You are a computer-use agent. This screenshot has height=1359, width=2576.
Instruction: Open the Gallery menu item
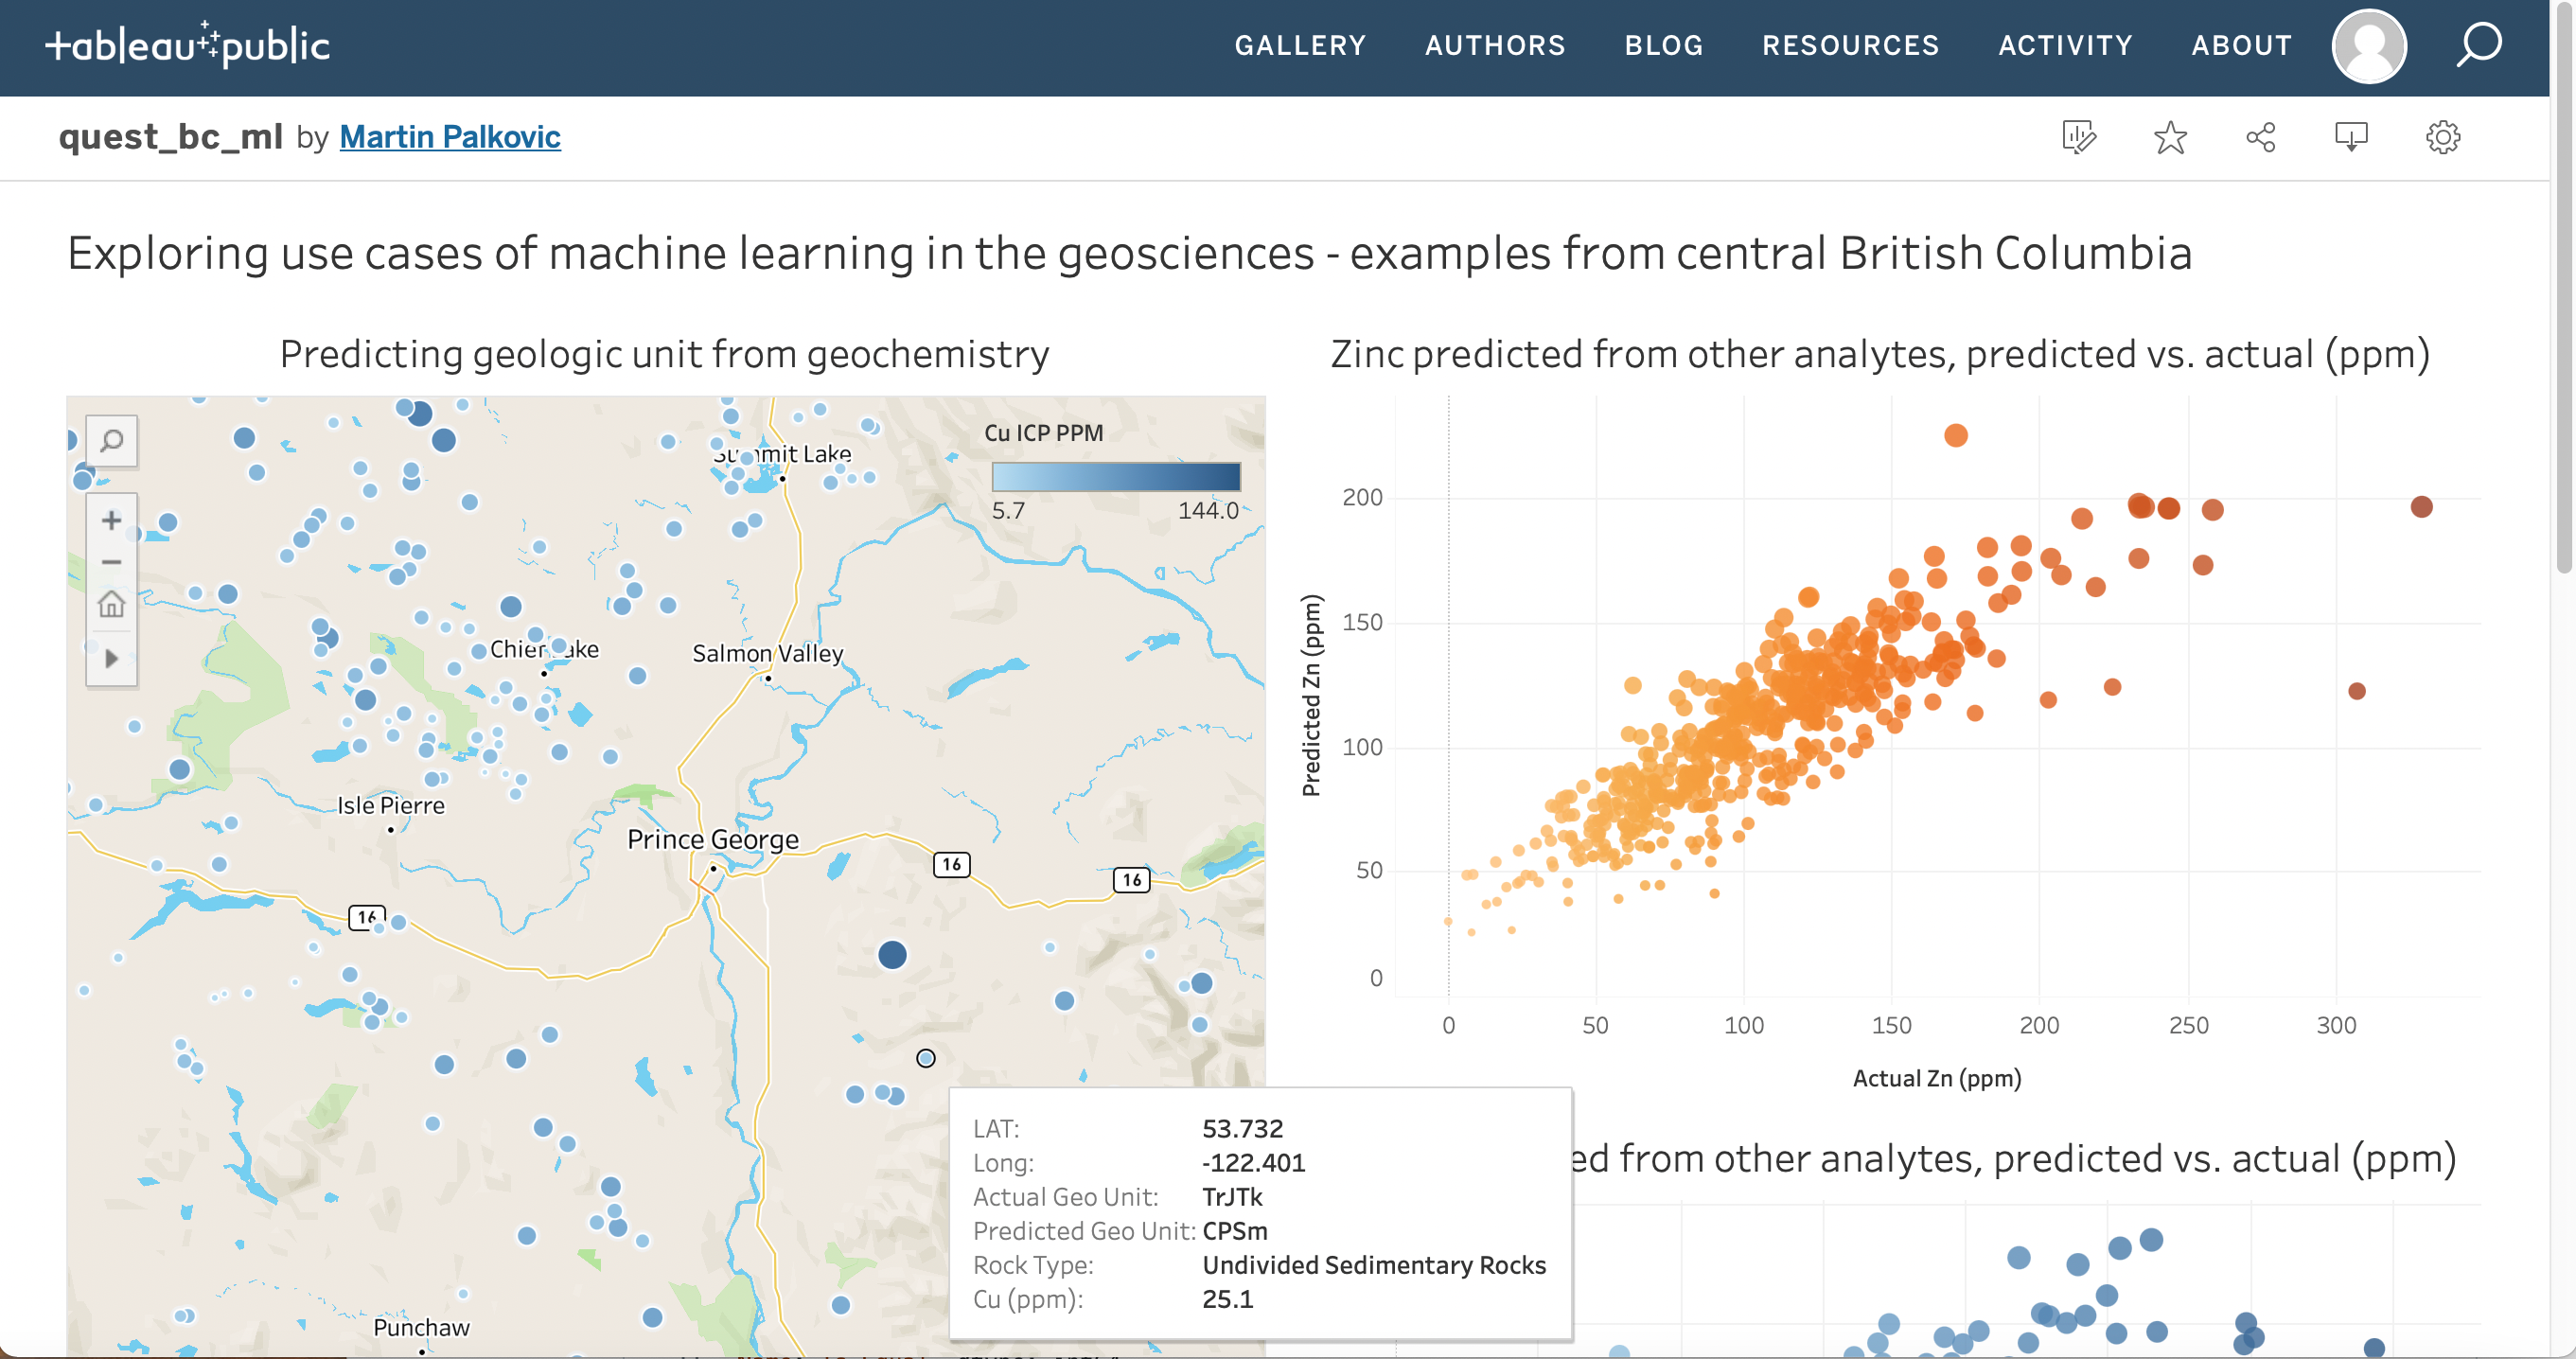[x=1299, y=45]
